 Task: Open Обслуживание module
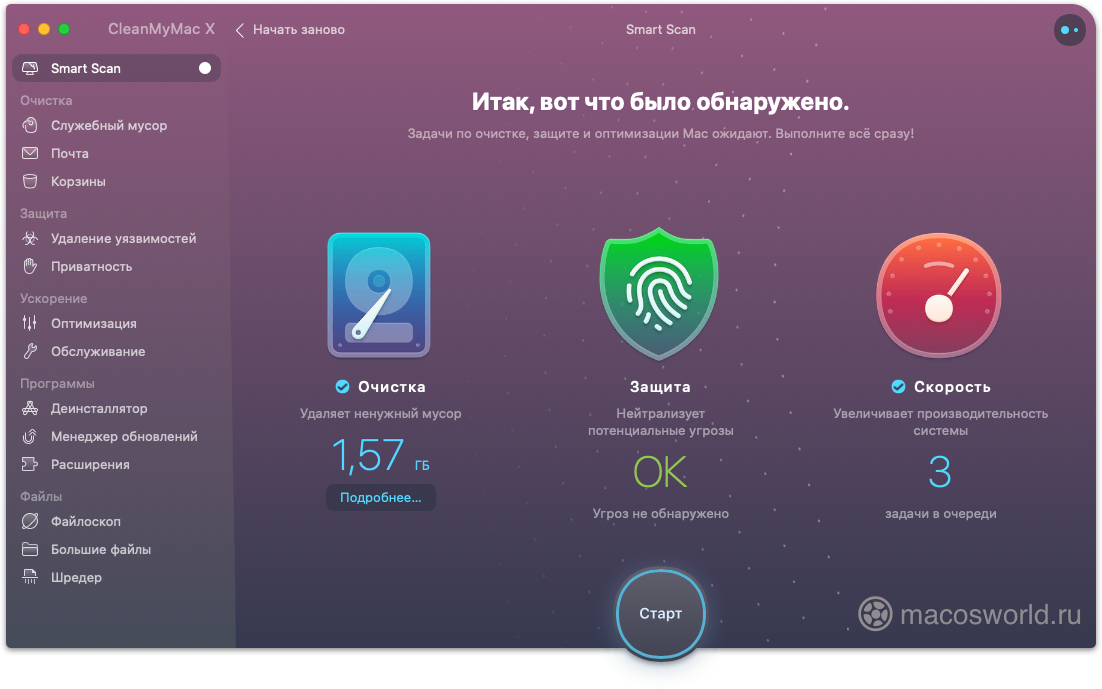(x=98, y=352)
